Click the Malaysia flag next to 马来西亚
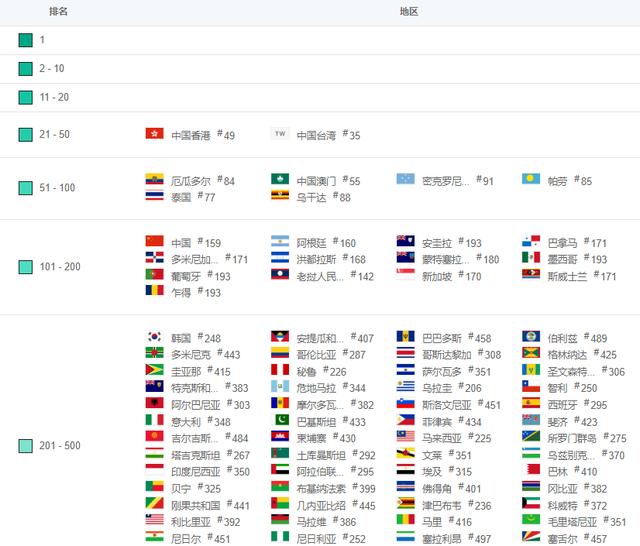Screen dimensions: 640x546 (405, 436)
